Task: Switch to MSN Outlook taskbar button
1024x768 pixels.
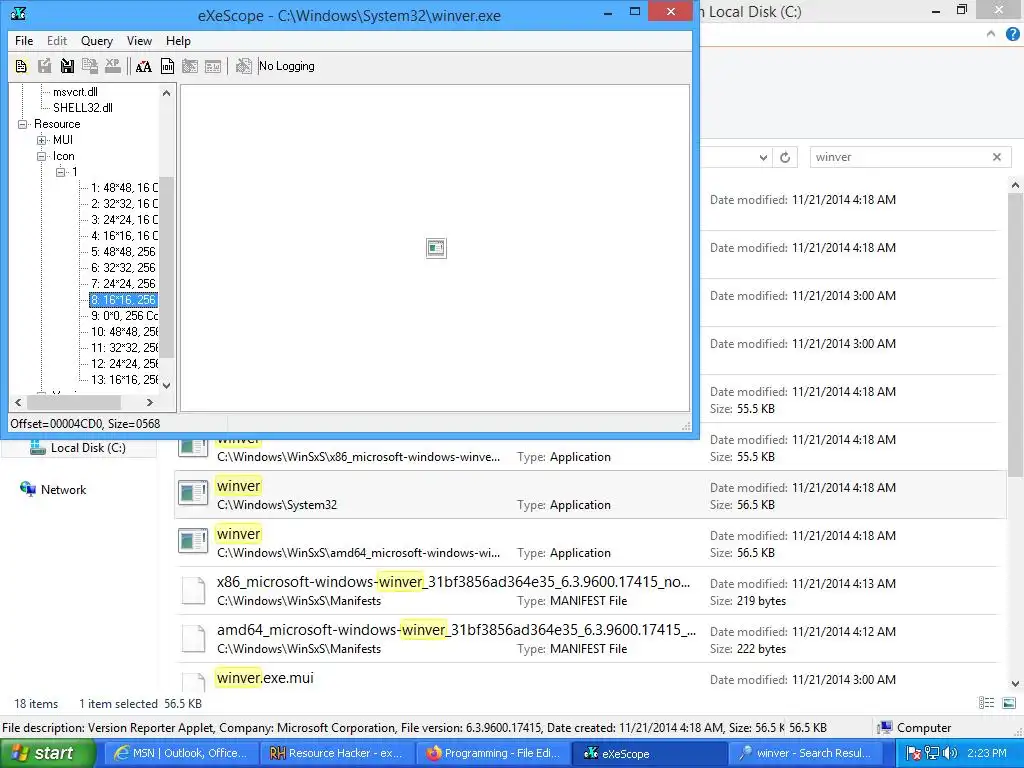Action: click(x=181, y=753)
